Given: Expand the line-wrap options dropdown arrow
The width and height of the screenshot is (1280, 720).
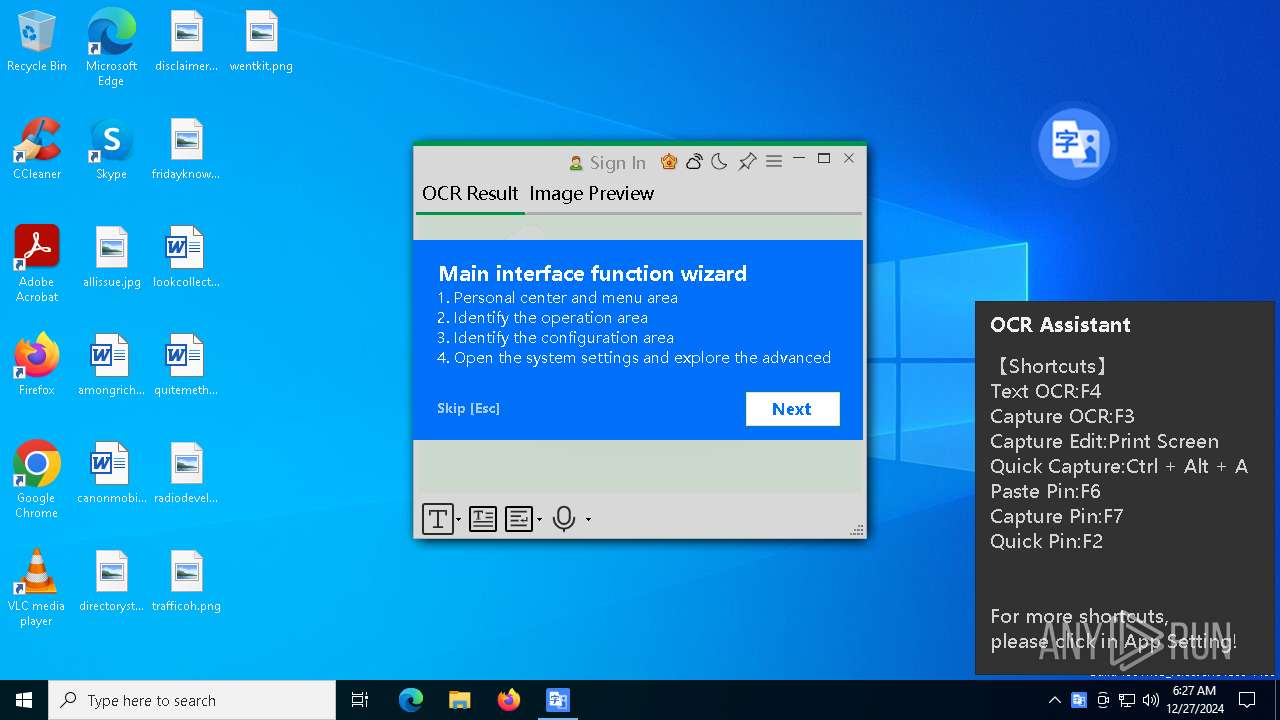Looking at the screenshot, I should point(540,520).
